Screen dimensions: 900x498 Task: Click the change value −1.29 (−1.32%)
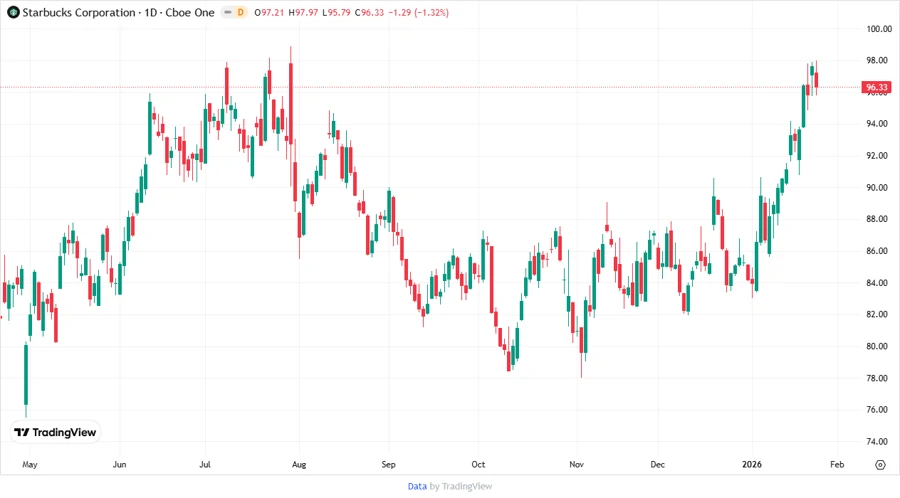(x=418, y=12)
